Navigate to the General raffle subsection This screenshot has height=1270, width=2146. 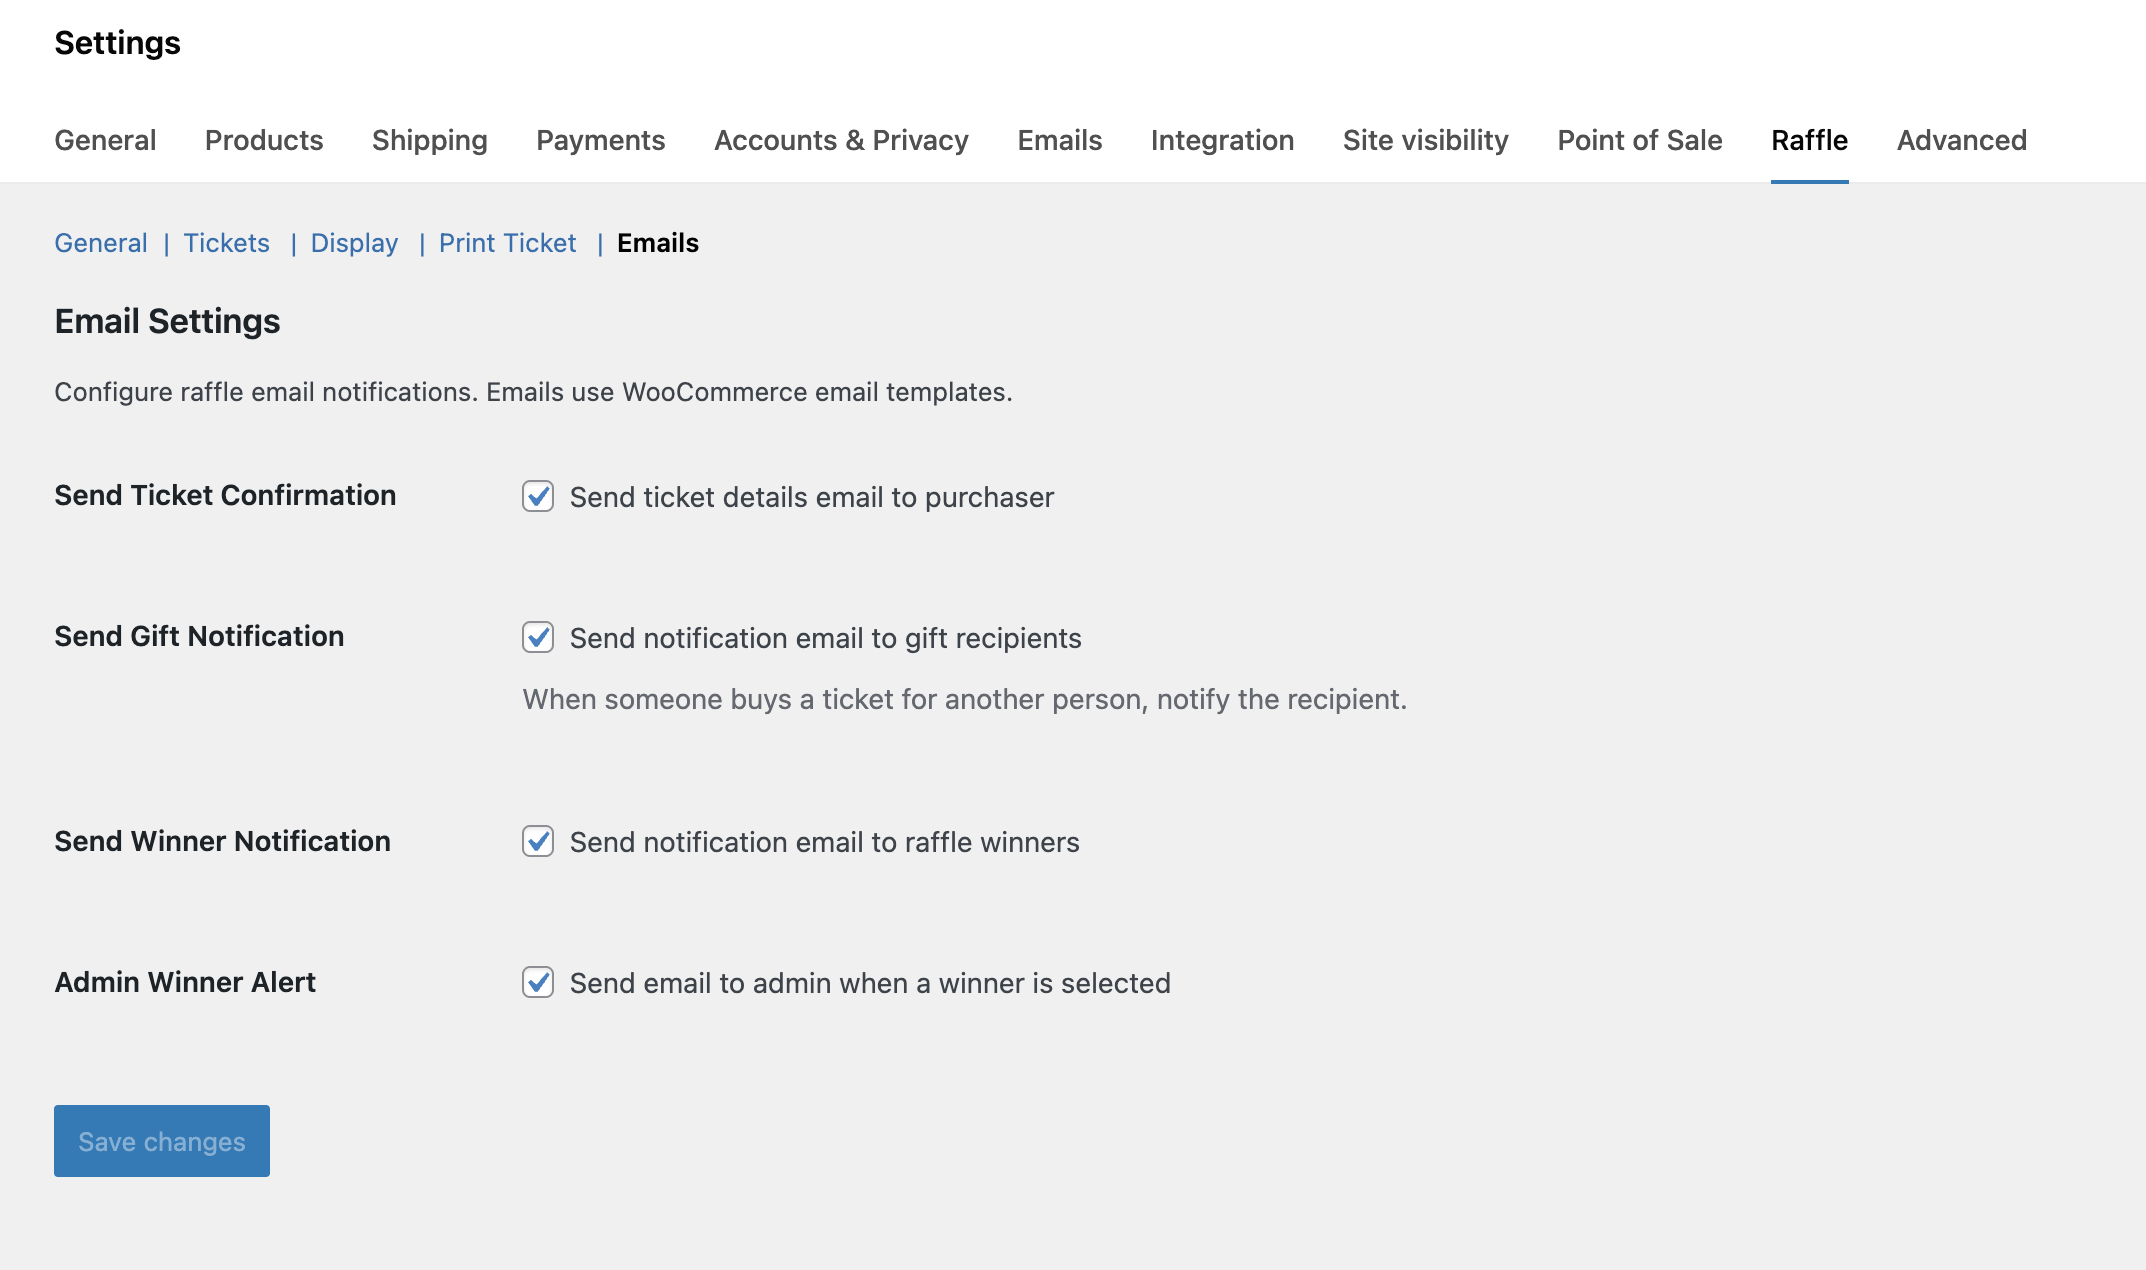pos(100,242)
